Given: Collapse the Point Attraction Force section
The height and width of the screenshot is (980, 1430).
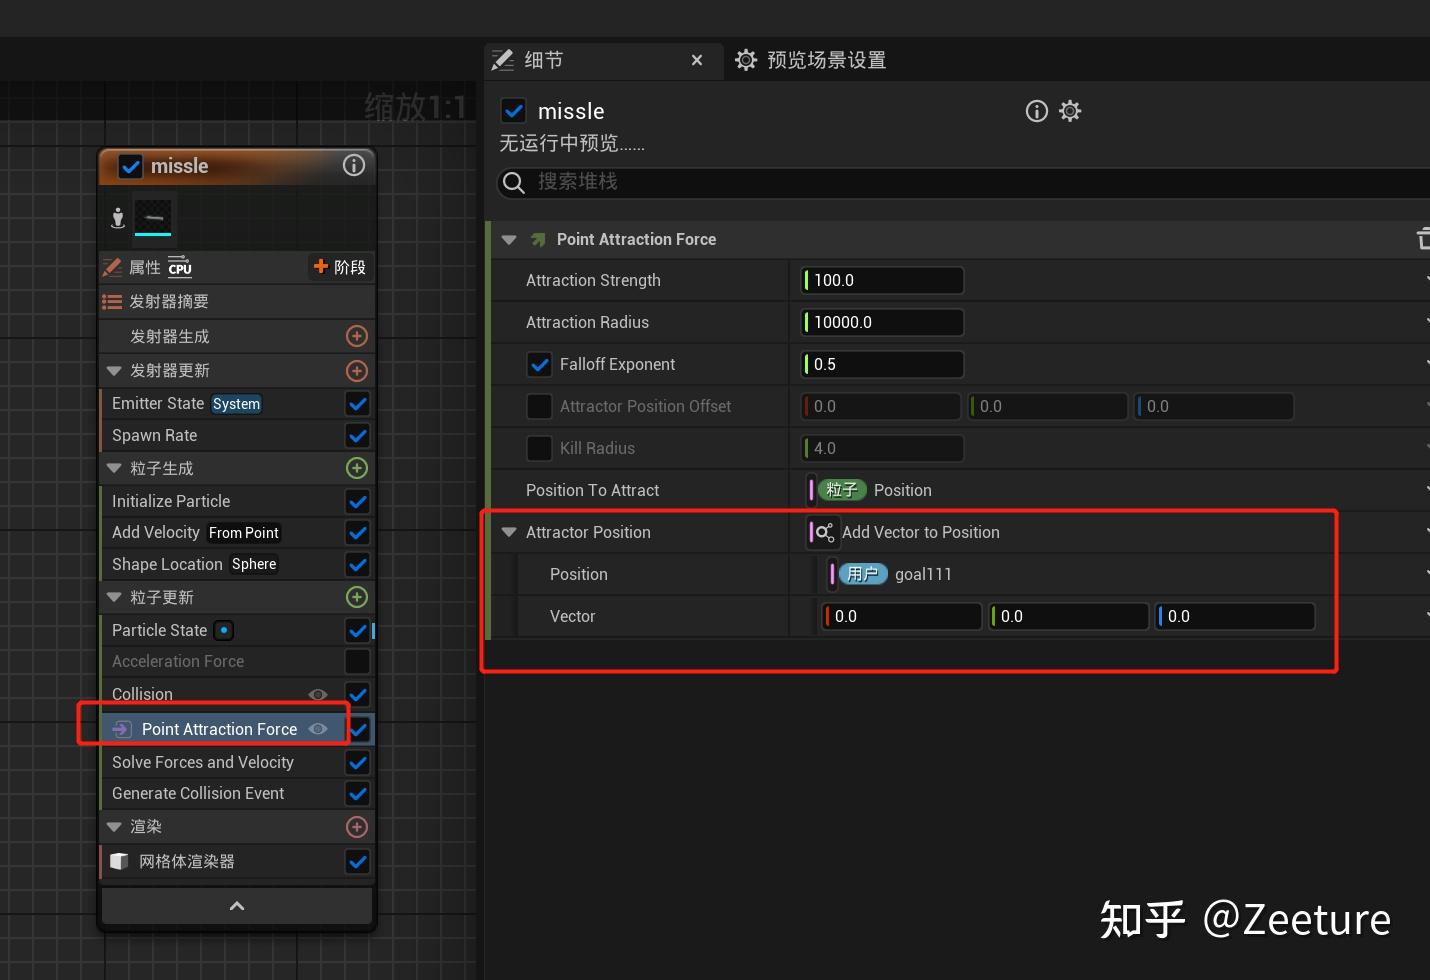Looking at the screenshot, I should [509, 240].
